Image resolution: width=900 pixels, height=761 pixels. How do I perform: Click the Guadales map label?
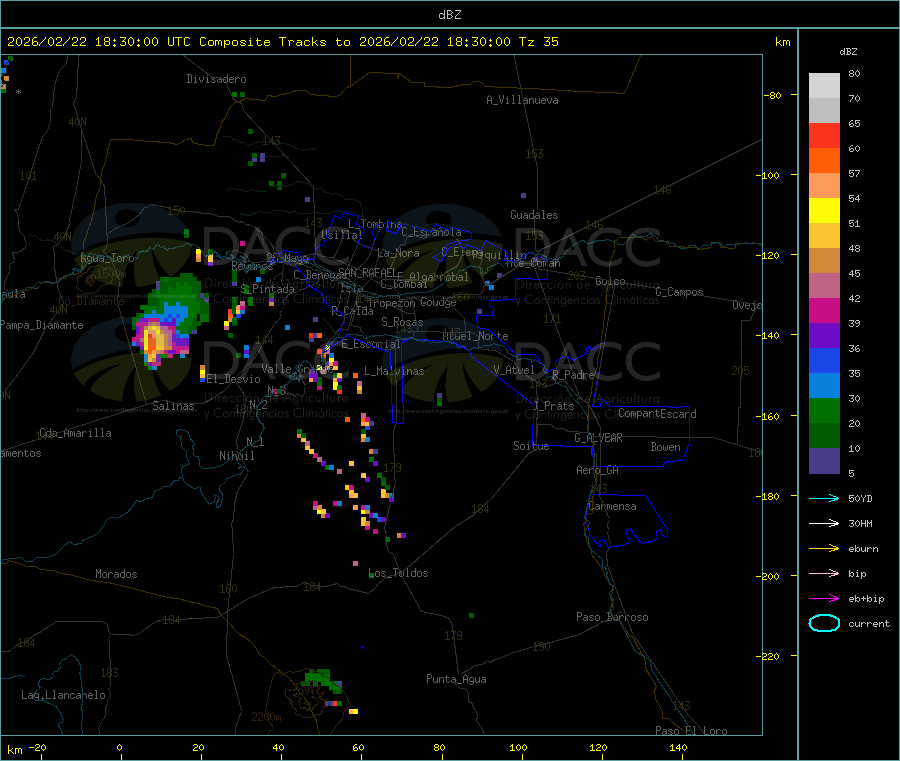pos(534,215)
